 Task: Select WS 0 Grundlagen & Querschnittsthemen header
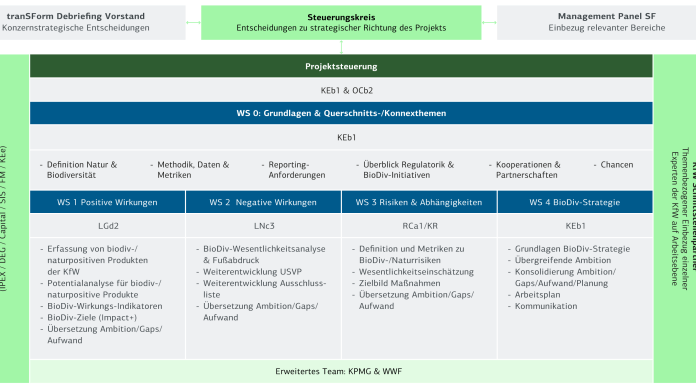coord(341,113)
